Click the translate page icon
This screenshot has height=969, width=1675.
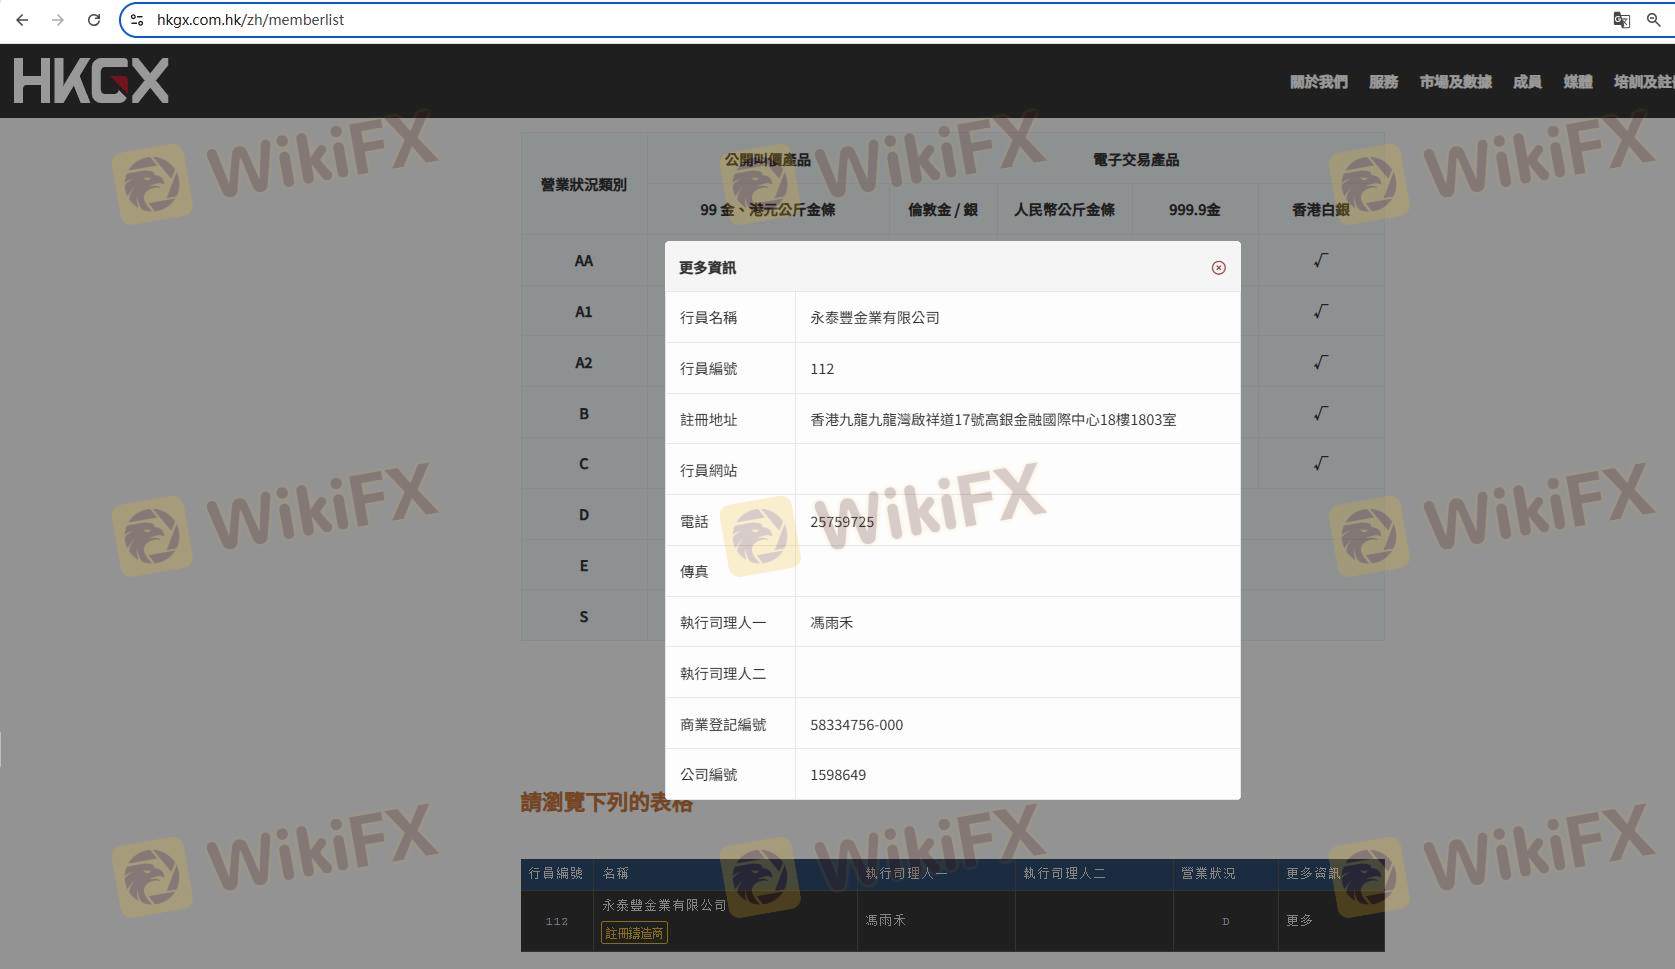coord(1621,20)
